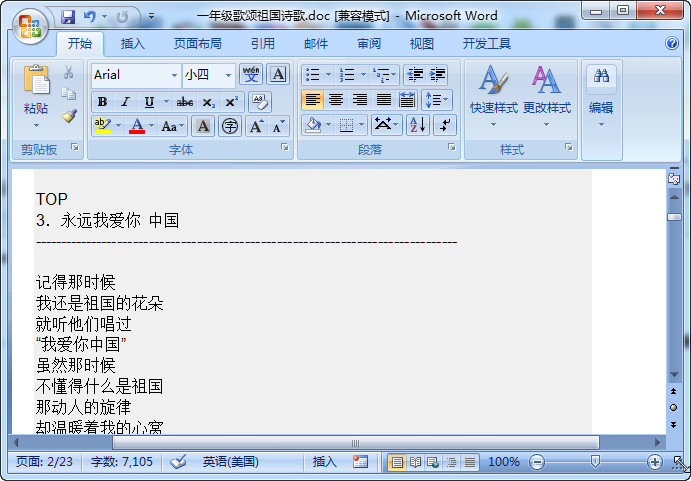Viewport: 691px width, 481px height.
Task: Open underline style dropdown arrow
Action: point(166,102)
